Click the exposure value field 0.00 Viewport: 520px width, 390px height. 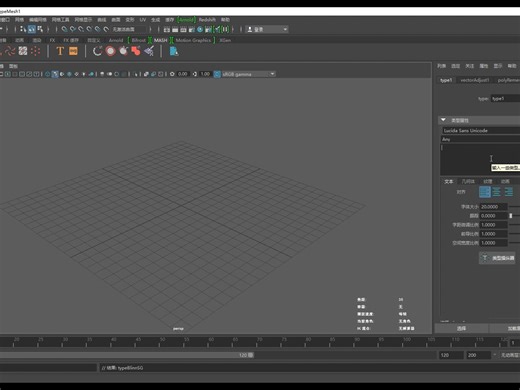pos(182,74)
